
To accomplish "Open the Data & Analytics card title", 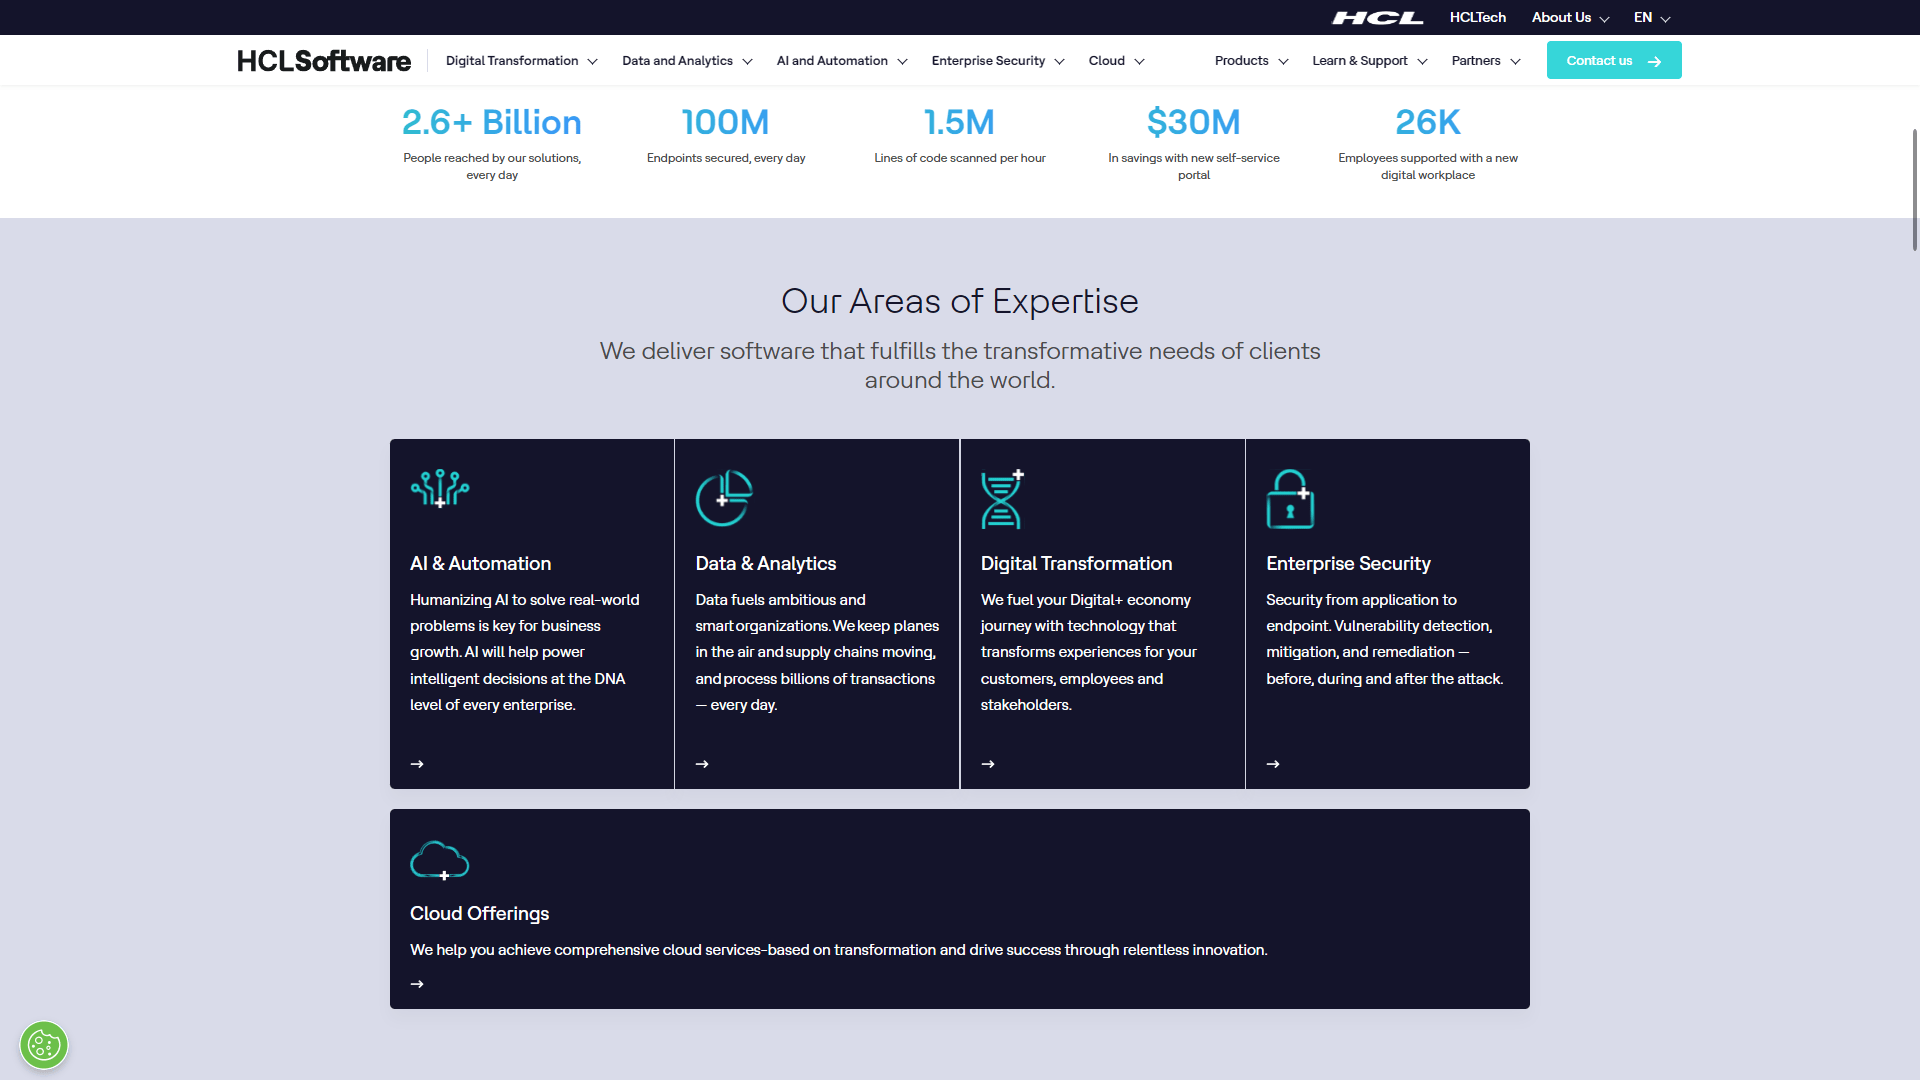I will click(x=766, y=564).
